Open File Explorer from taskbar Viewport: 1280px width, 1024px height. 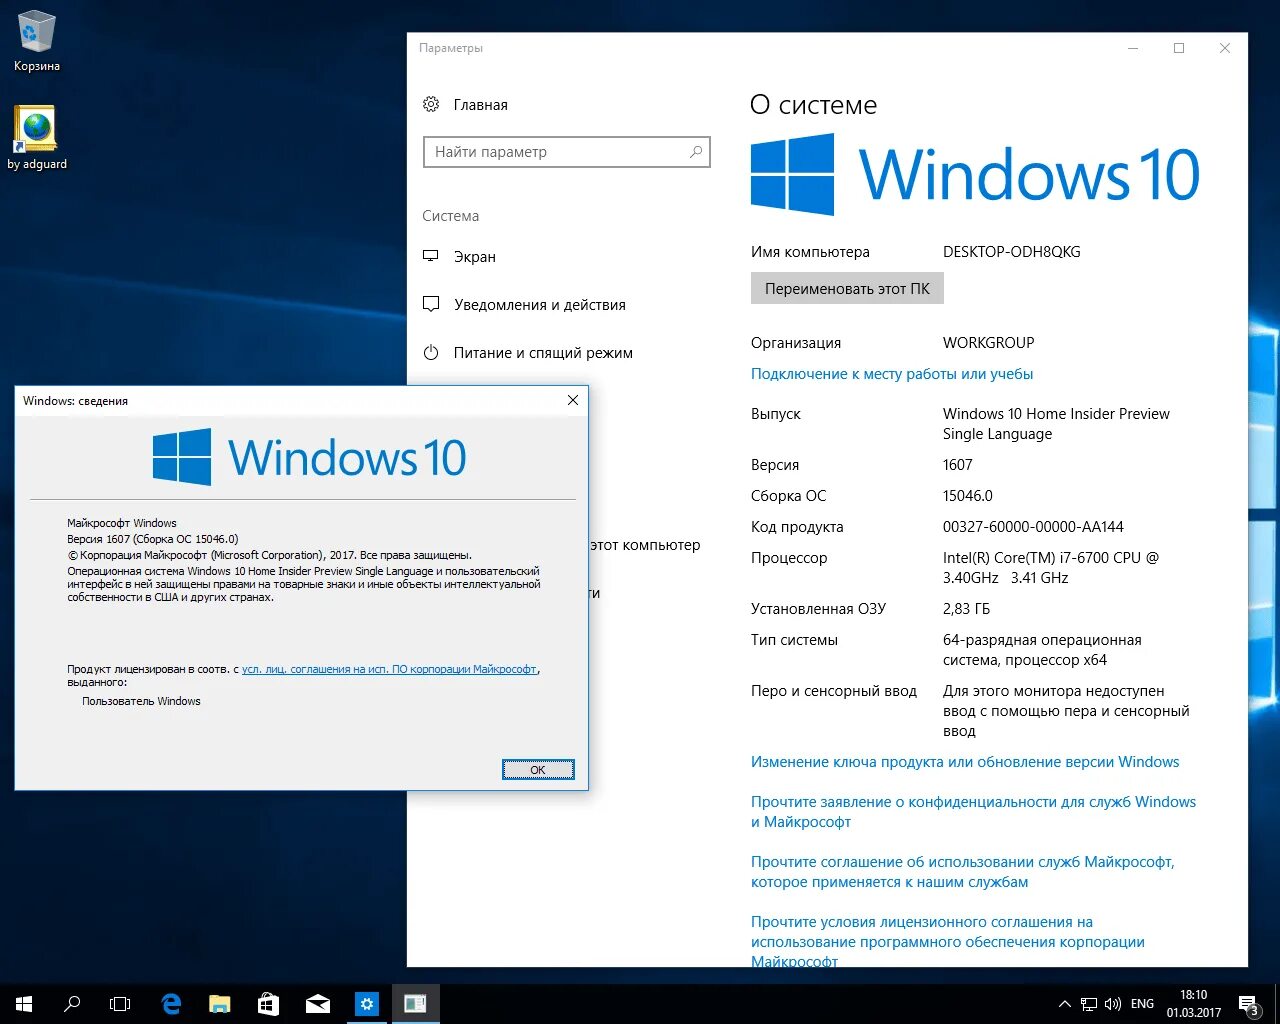coord(219,1004)
